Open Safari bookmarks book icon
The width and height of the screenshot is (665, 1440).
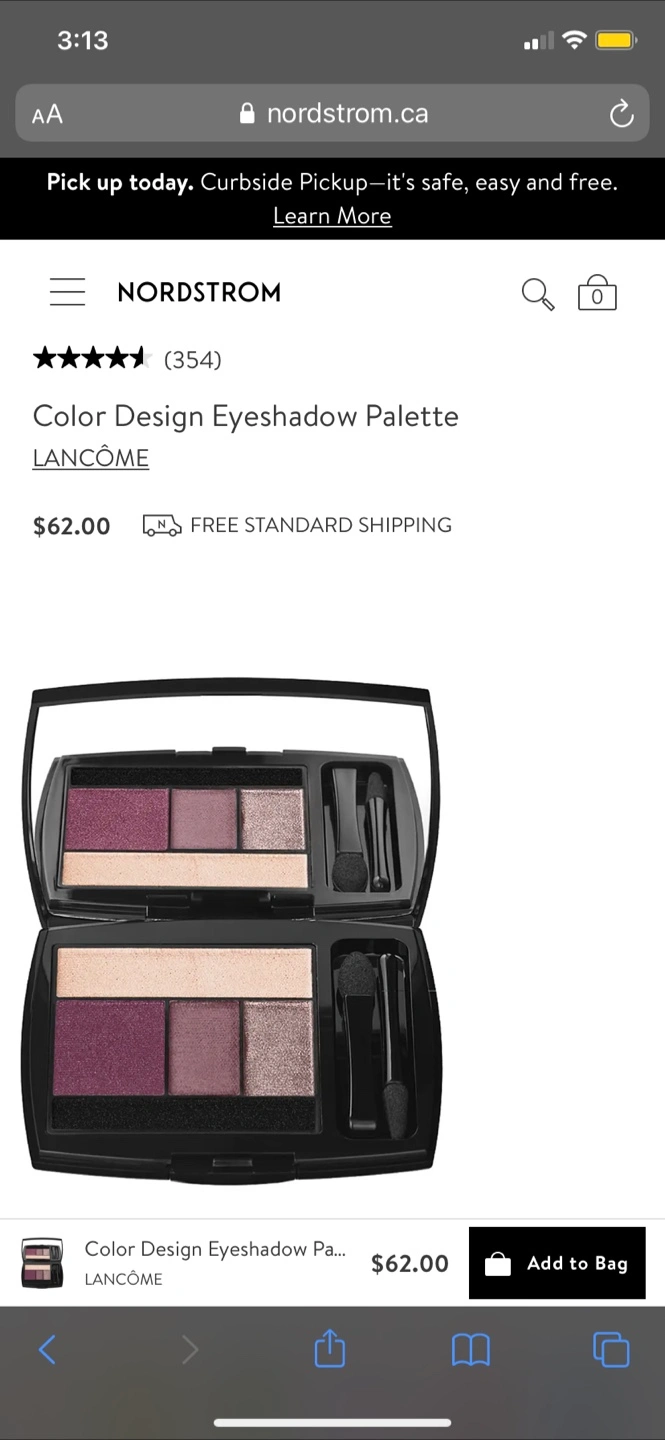point(470,1351)
